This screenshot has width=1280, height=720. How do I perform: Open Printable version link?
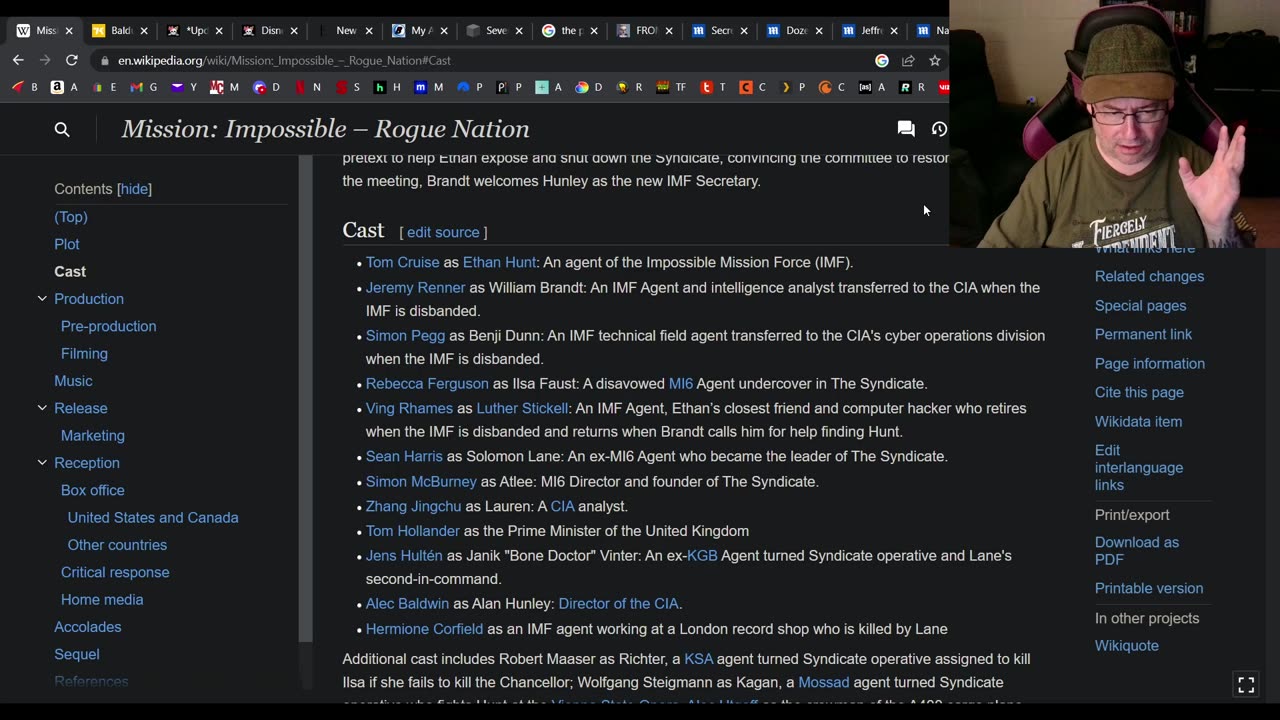pos(1149,589)
